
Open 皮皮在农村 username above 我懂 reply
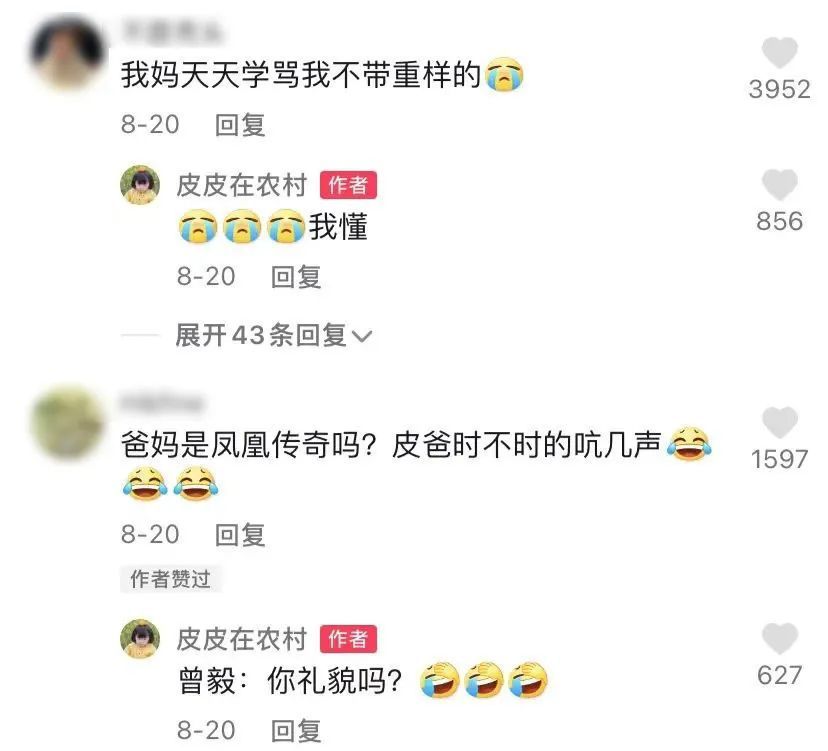pyautogui.click(x=242, y=185)
